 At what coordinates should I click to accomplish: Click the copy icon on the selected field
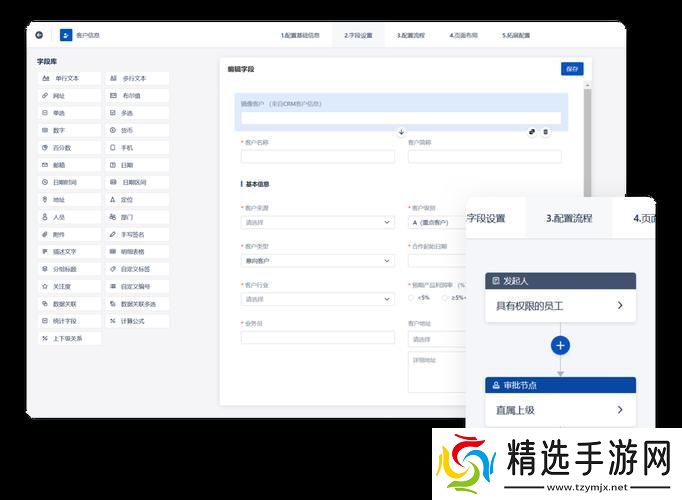(x=532, y=132)
